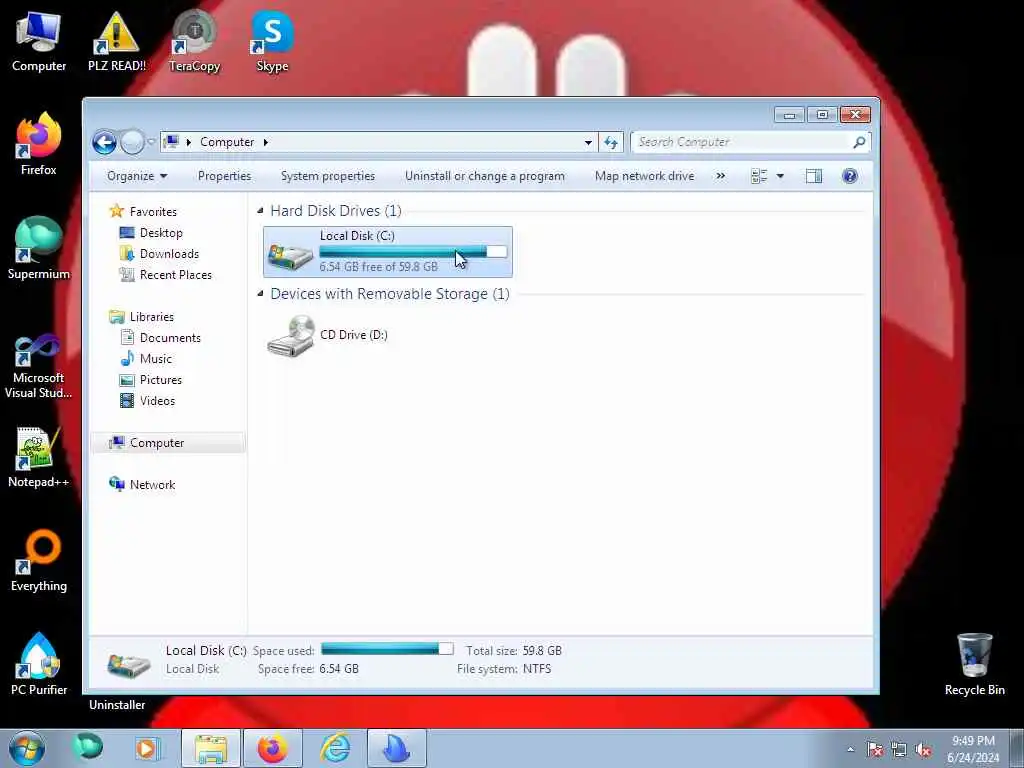Viewport: 1024px width, 768px height.
Task: Click the Space used bar in details pane
Action: point(387,648)
